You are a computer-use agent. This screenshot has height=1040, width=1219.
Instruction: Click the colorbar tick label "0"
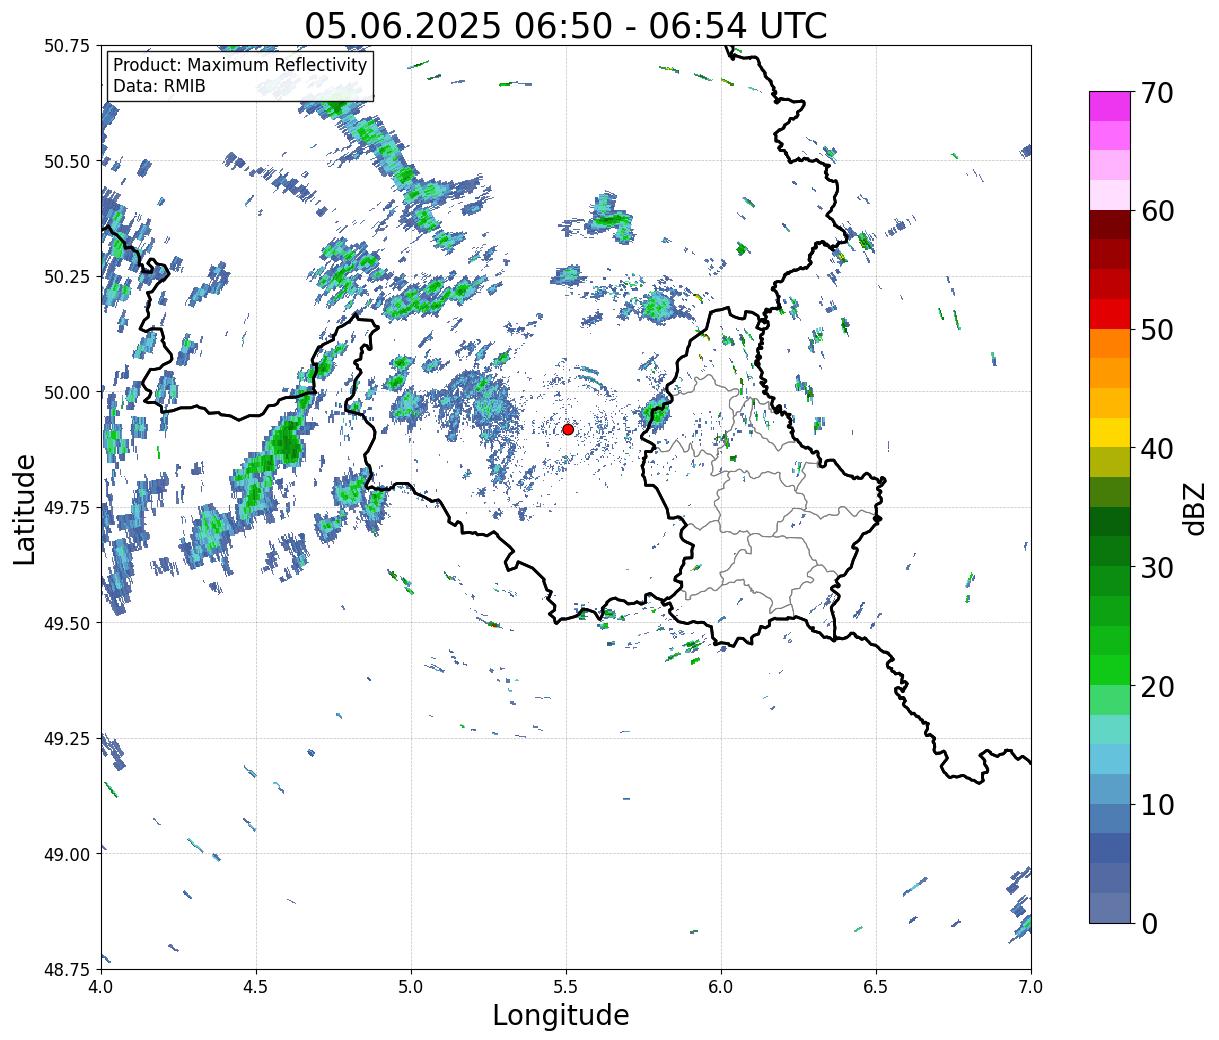1148,924
